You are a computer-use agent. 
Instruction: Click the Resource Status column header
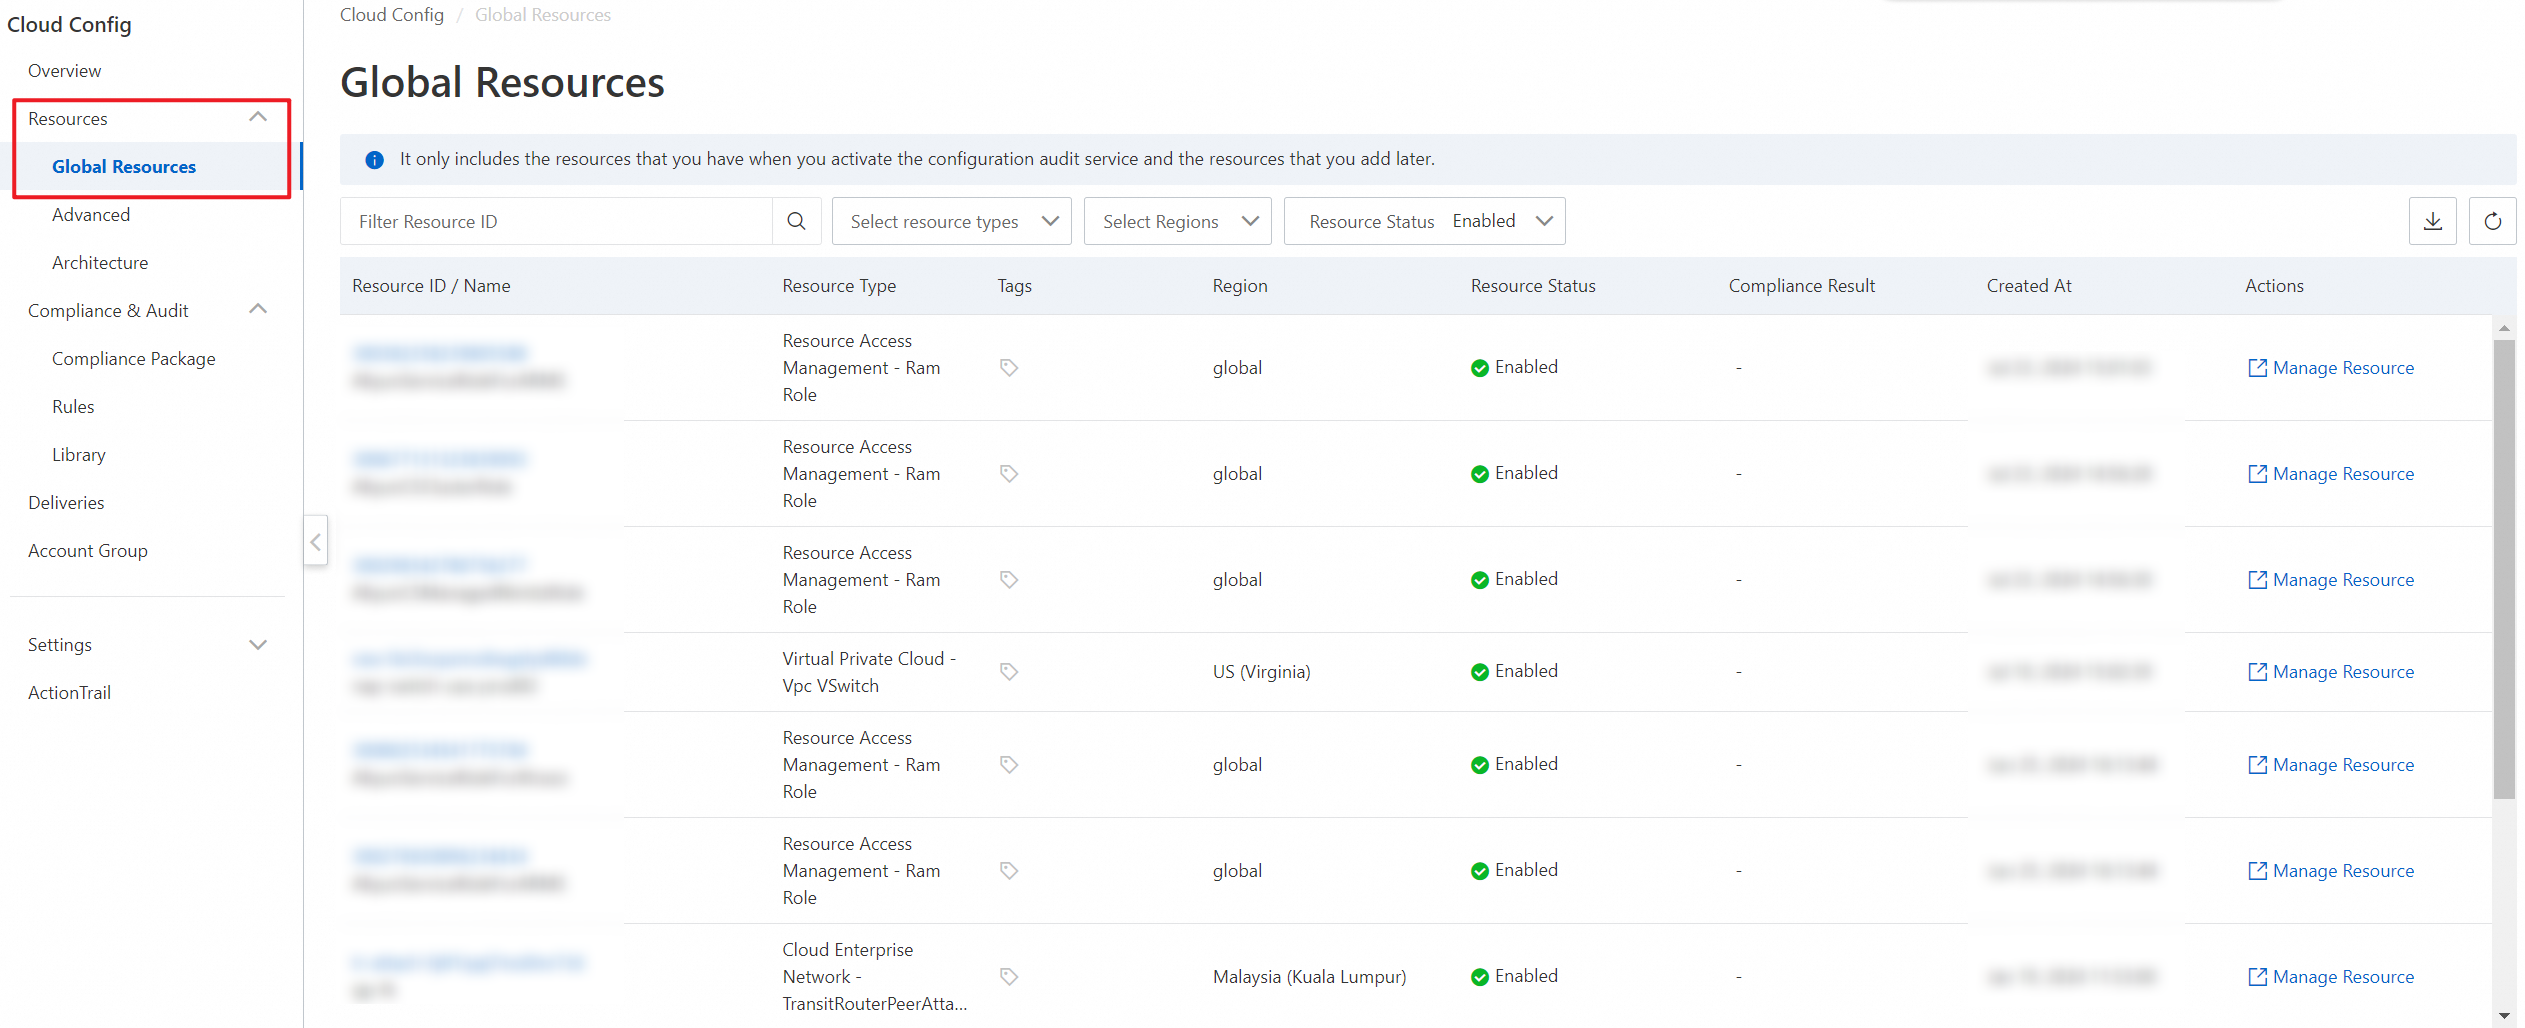point(1533,286)
